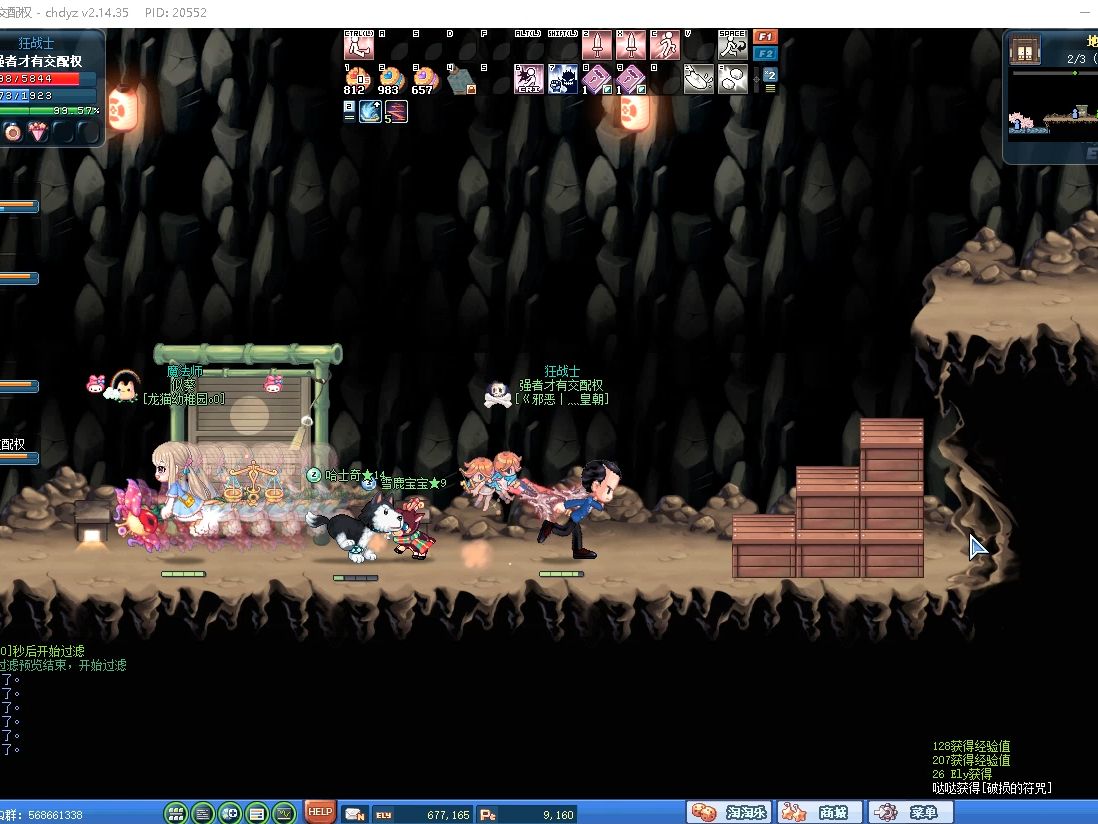Activate the sword skill in slot X
Image resolution: width=1098 pixels, height=824 pixels.
tap(631, 46)
